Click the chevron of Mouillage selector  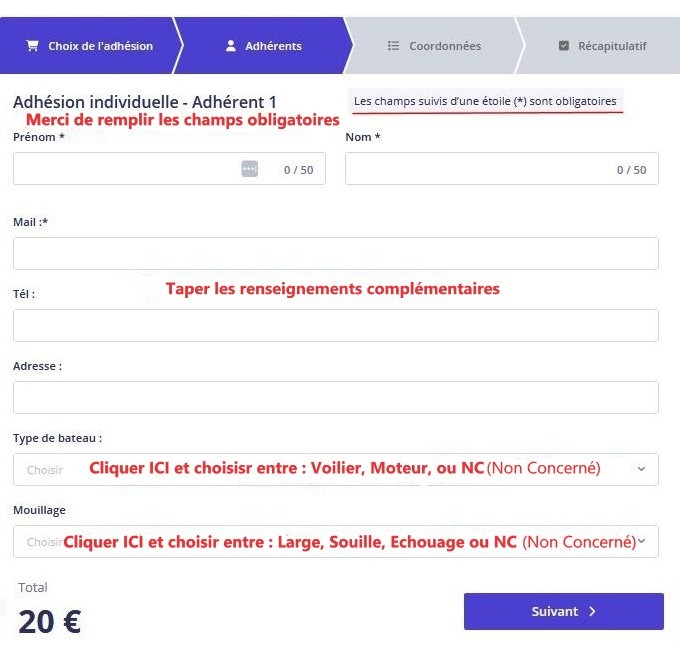(641, 542)
